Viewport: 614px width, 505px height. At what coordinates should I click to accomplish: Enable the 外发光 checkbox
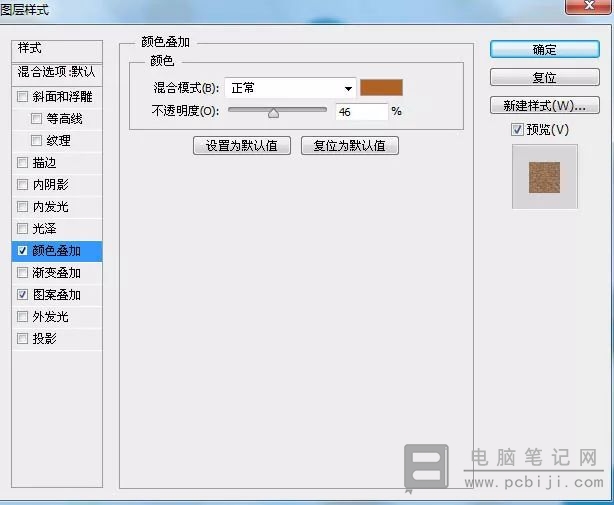22,316
